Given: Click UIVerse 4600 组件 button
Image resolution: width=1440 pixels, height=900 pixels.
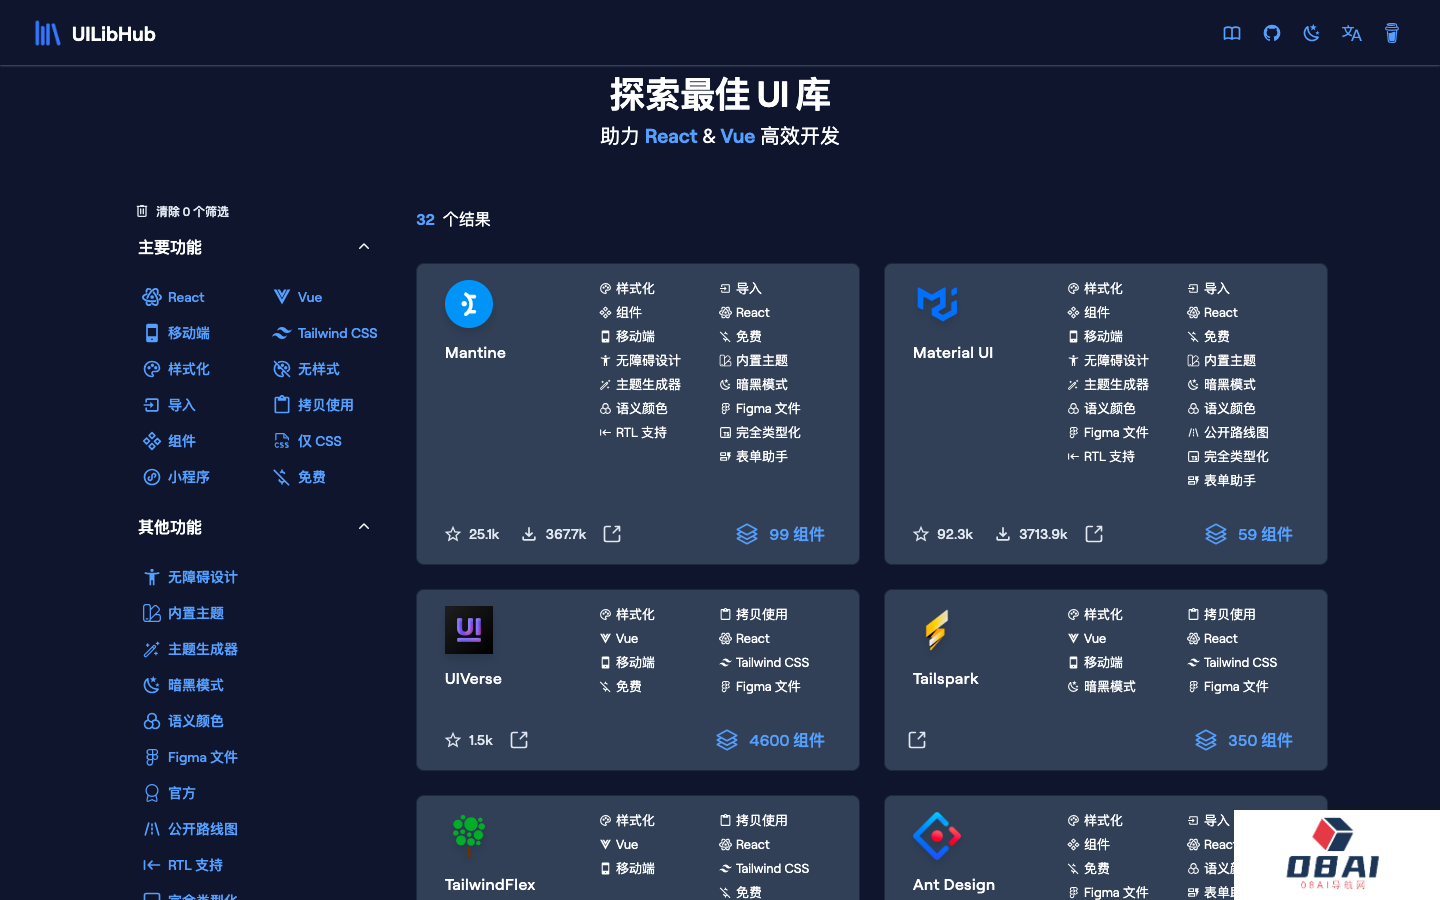Looking at the screenshot, I should (771, 740).
